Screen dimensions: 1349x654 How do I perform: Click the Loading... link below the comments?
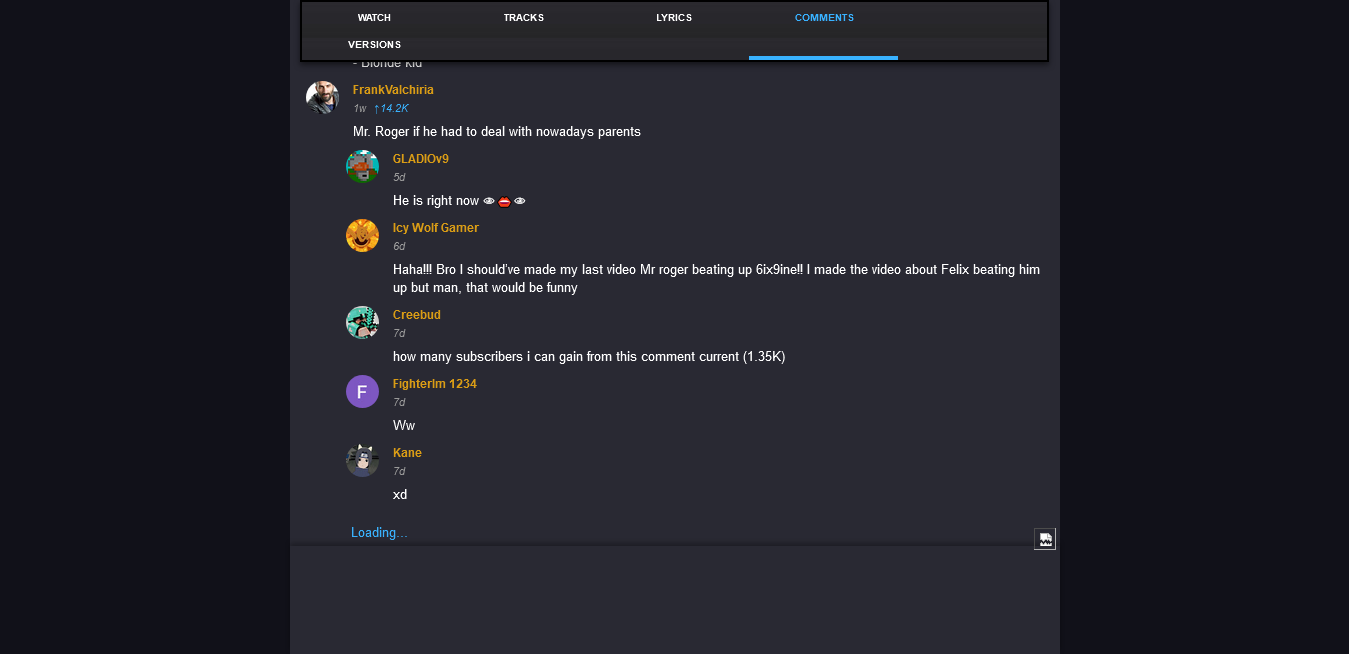pos(379,533)
